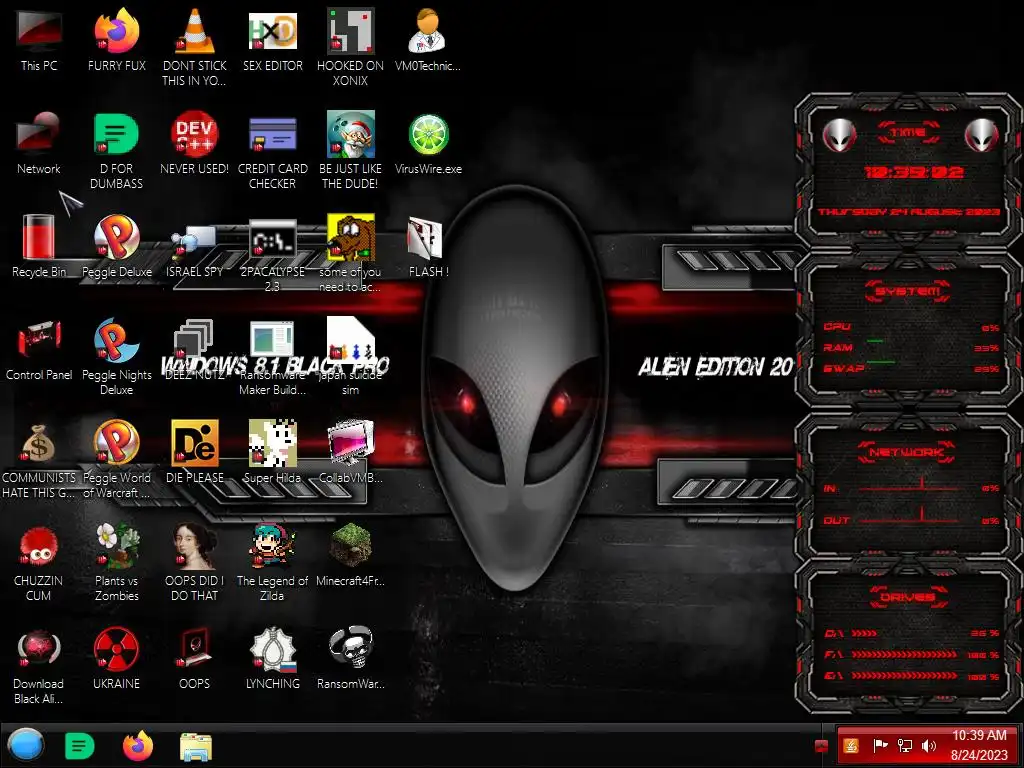Click the SYSTEM gadget's RAM usage line
The height and width of the screenshot is (768, 1024).
click(x=910, y=347)
